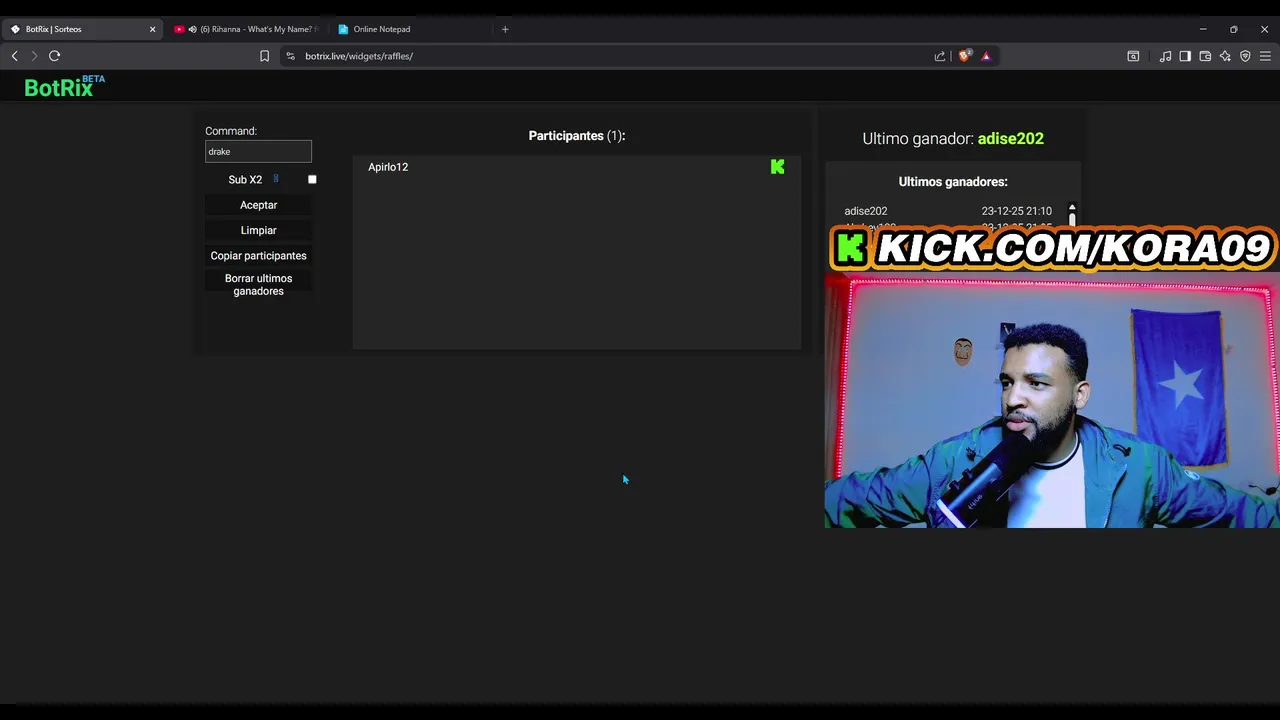Open site settings icon beside the URL

click(x=291, y=56)
